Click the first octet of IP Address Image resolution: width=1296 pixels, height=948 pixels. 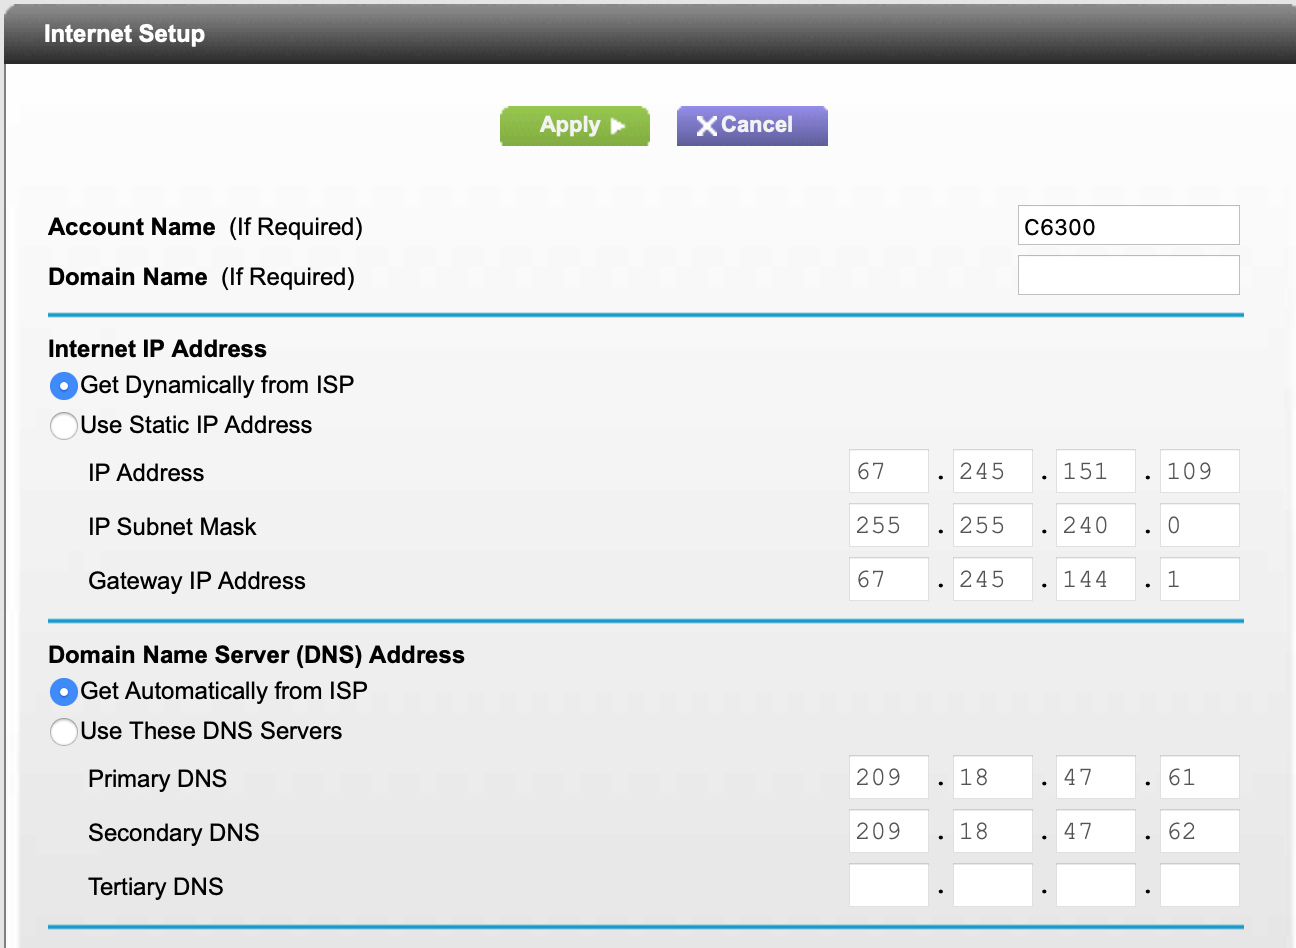pos(888,470)
